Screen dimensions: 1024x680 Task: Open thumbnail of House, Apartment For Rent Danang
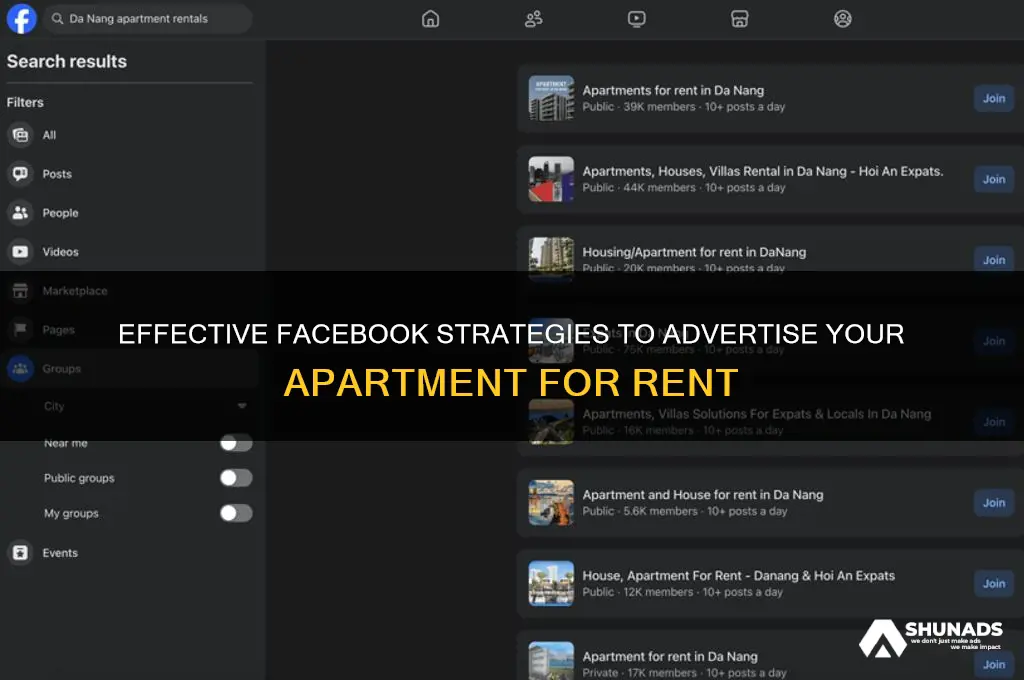pyautogui.click(x=551, y=584)
